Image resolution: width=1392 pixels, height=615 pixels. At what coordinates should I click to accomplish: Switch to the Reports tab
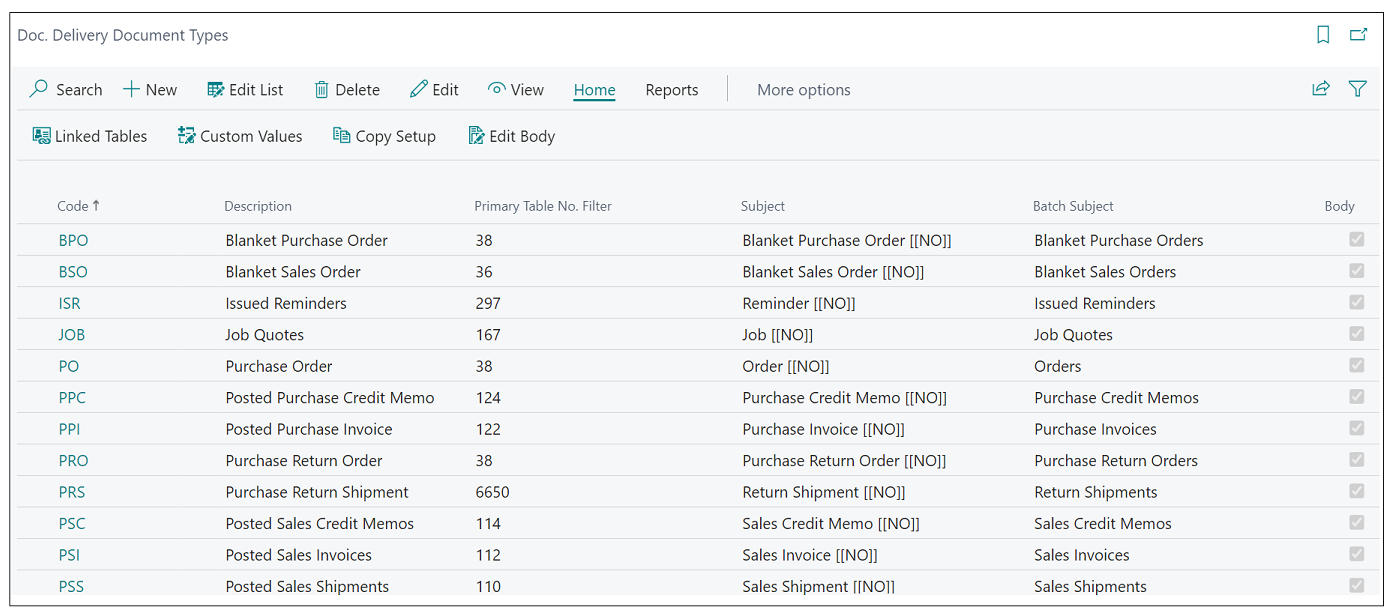click(671, 89)
